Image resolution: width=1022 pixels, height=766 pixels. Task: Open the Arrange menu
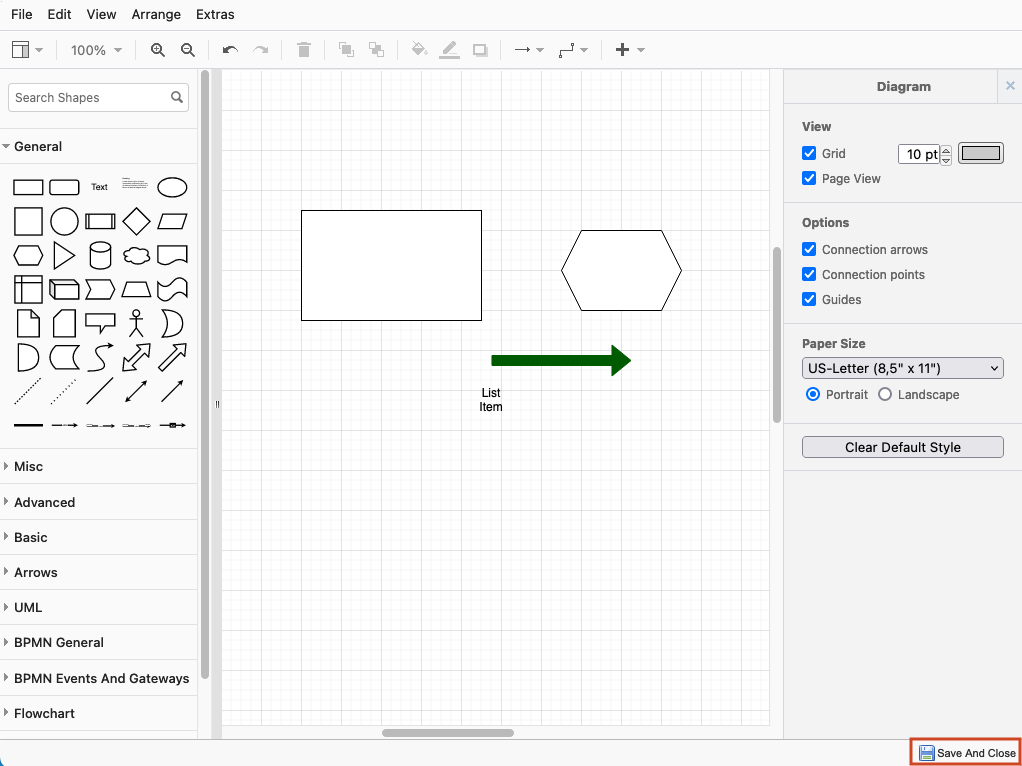(156, 15)
